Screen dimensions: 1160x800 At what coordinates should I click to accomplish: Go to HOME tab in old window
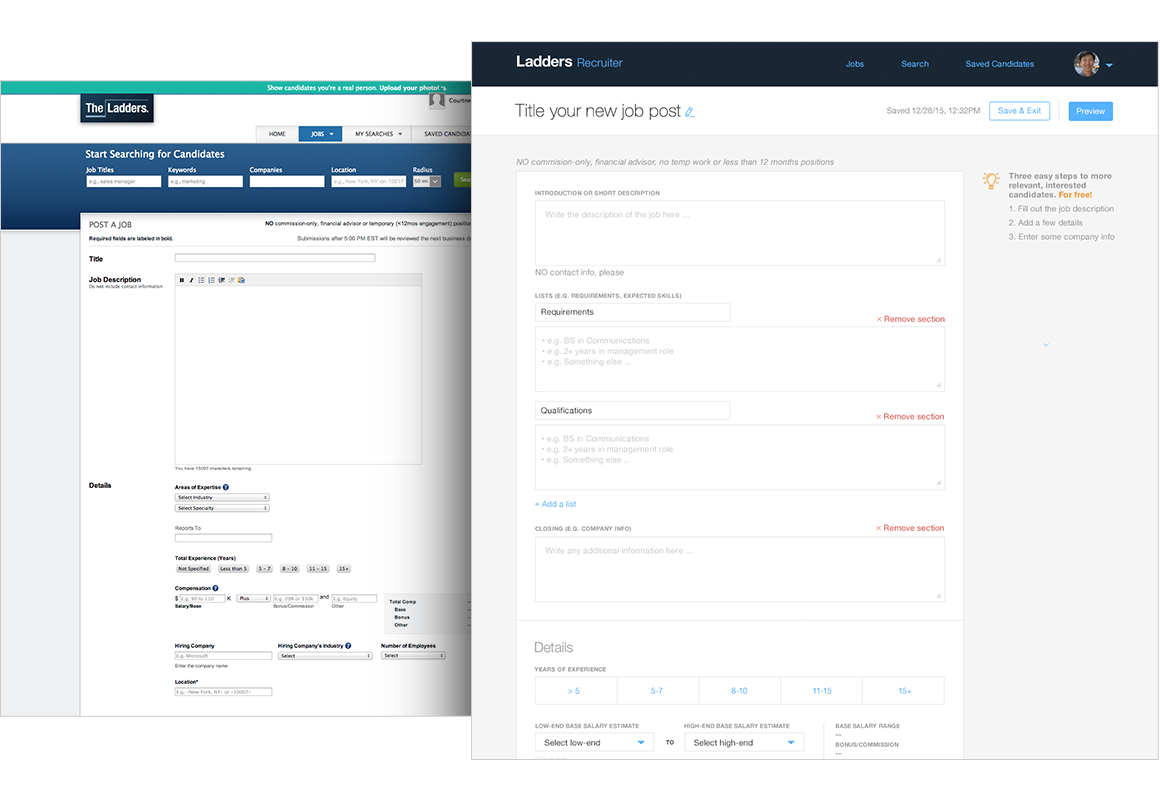(x=277, y=134)
